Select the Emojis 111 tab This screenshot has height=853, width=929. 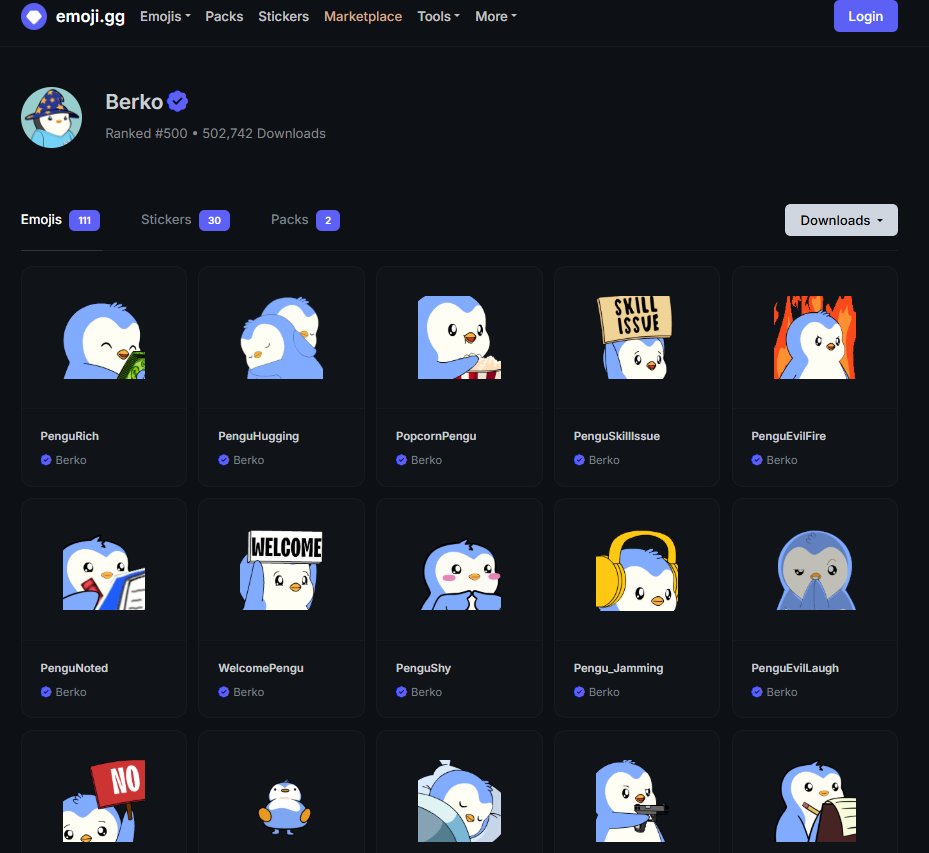[60, 220]
